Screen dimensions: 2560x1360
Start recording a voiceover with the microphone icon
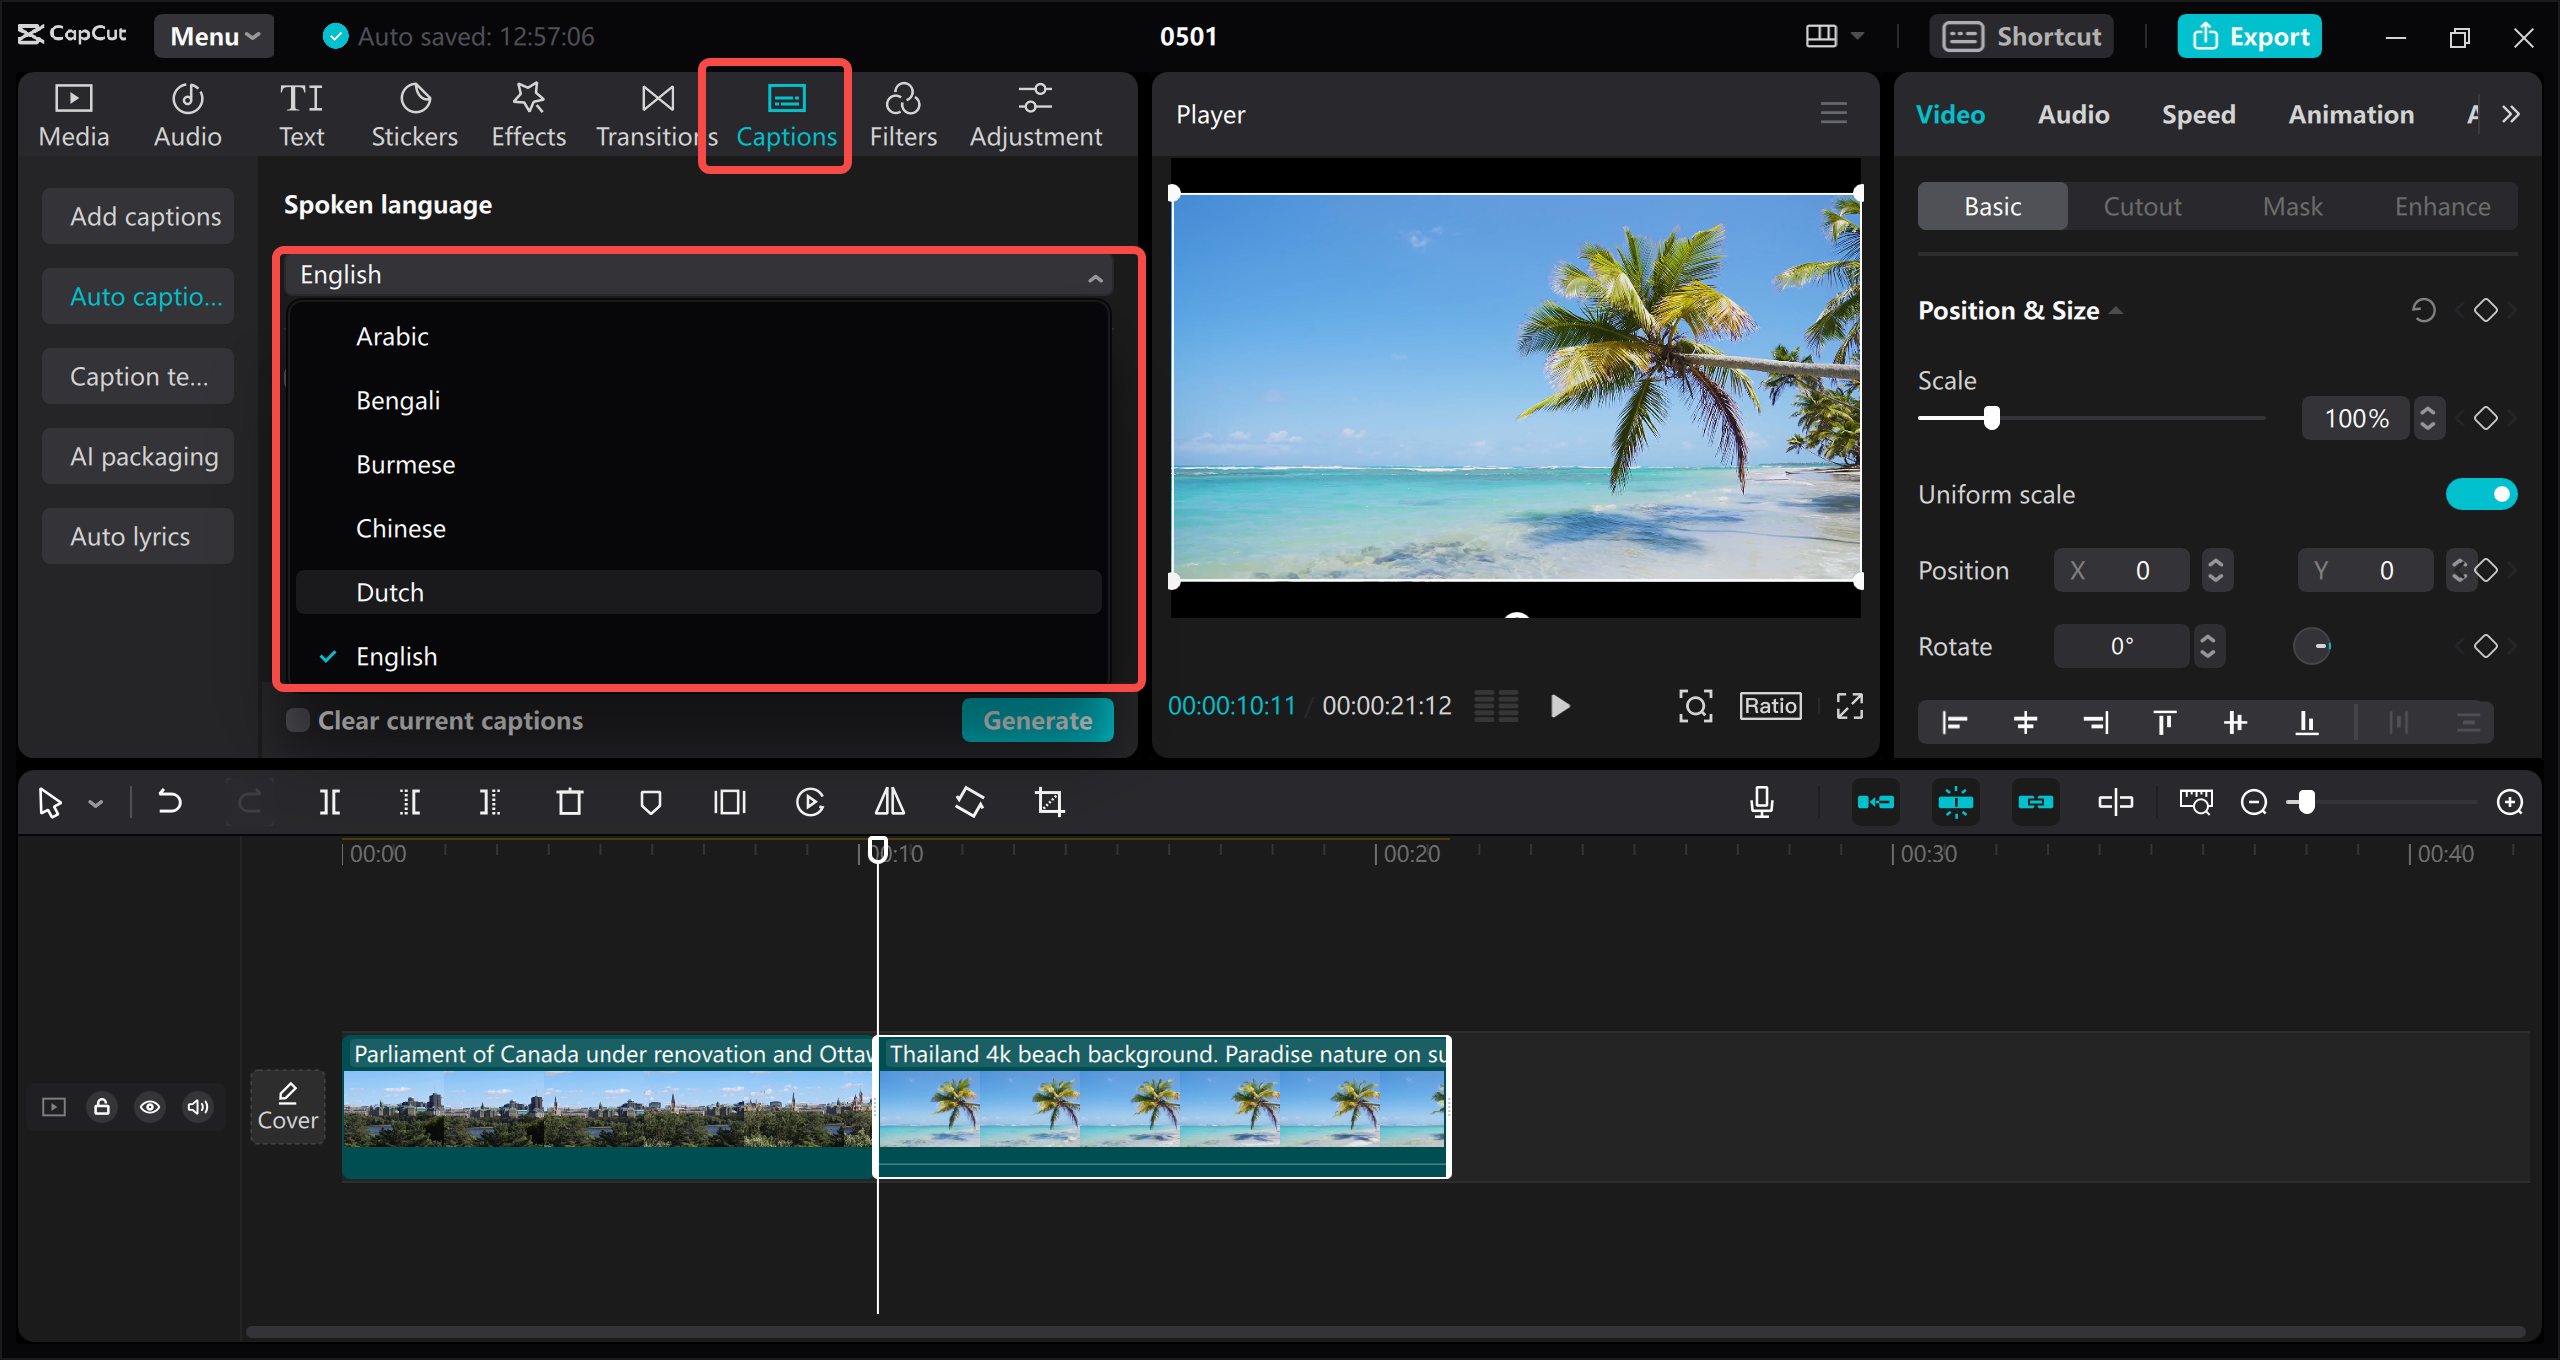(1761, 801)
